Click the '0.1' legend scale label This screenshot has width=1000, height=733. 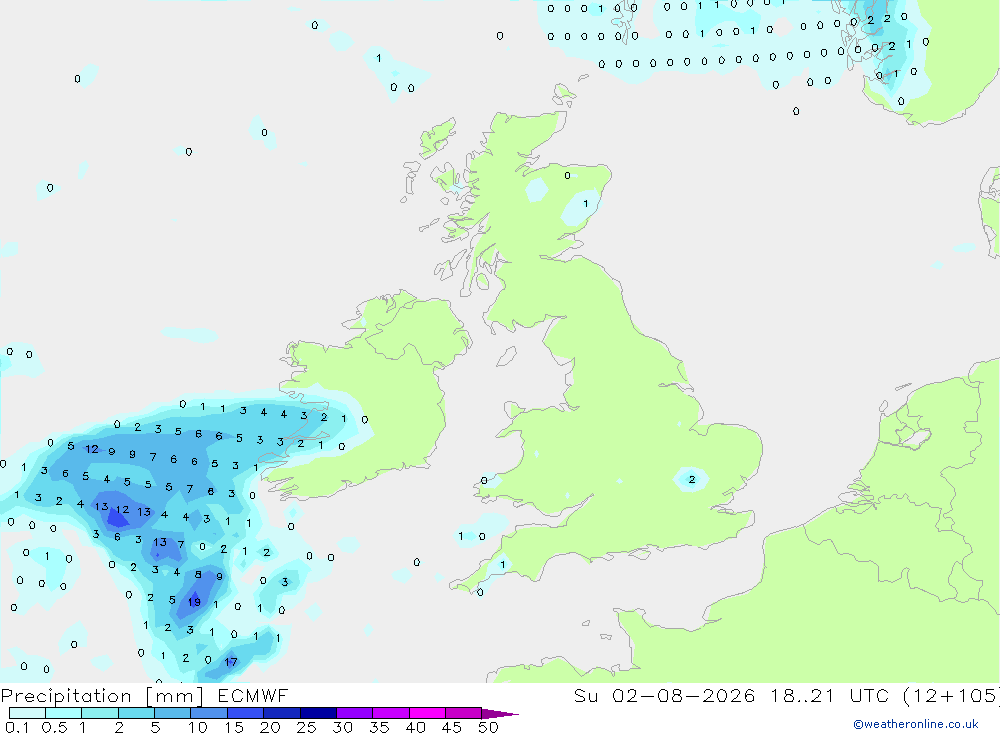click(17, 727)
